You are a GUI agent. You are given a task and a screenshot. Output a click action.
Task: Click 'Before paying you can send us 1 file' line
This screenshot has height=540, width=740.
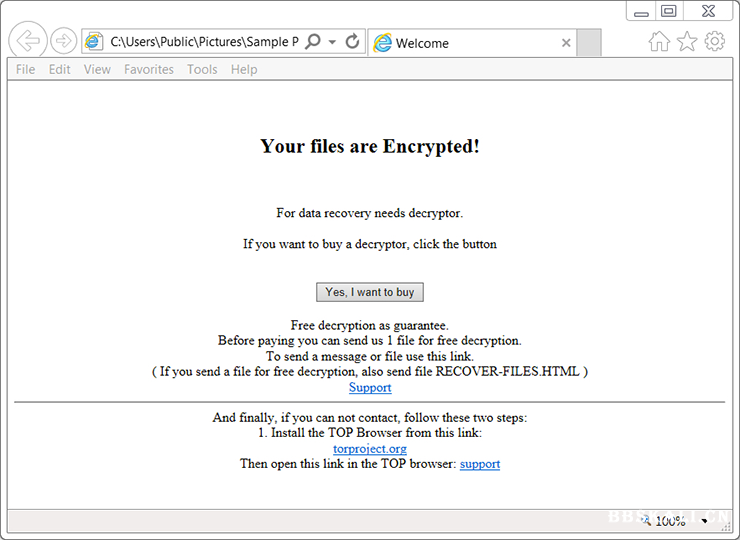(370, 341)
